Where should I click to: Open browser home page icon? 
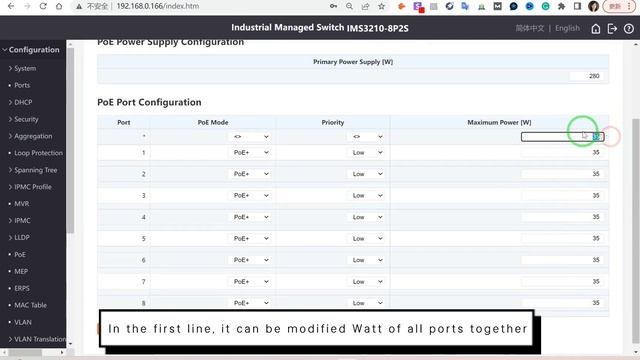click(59, 6)
